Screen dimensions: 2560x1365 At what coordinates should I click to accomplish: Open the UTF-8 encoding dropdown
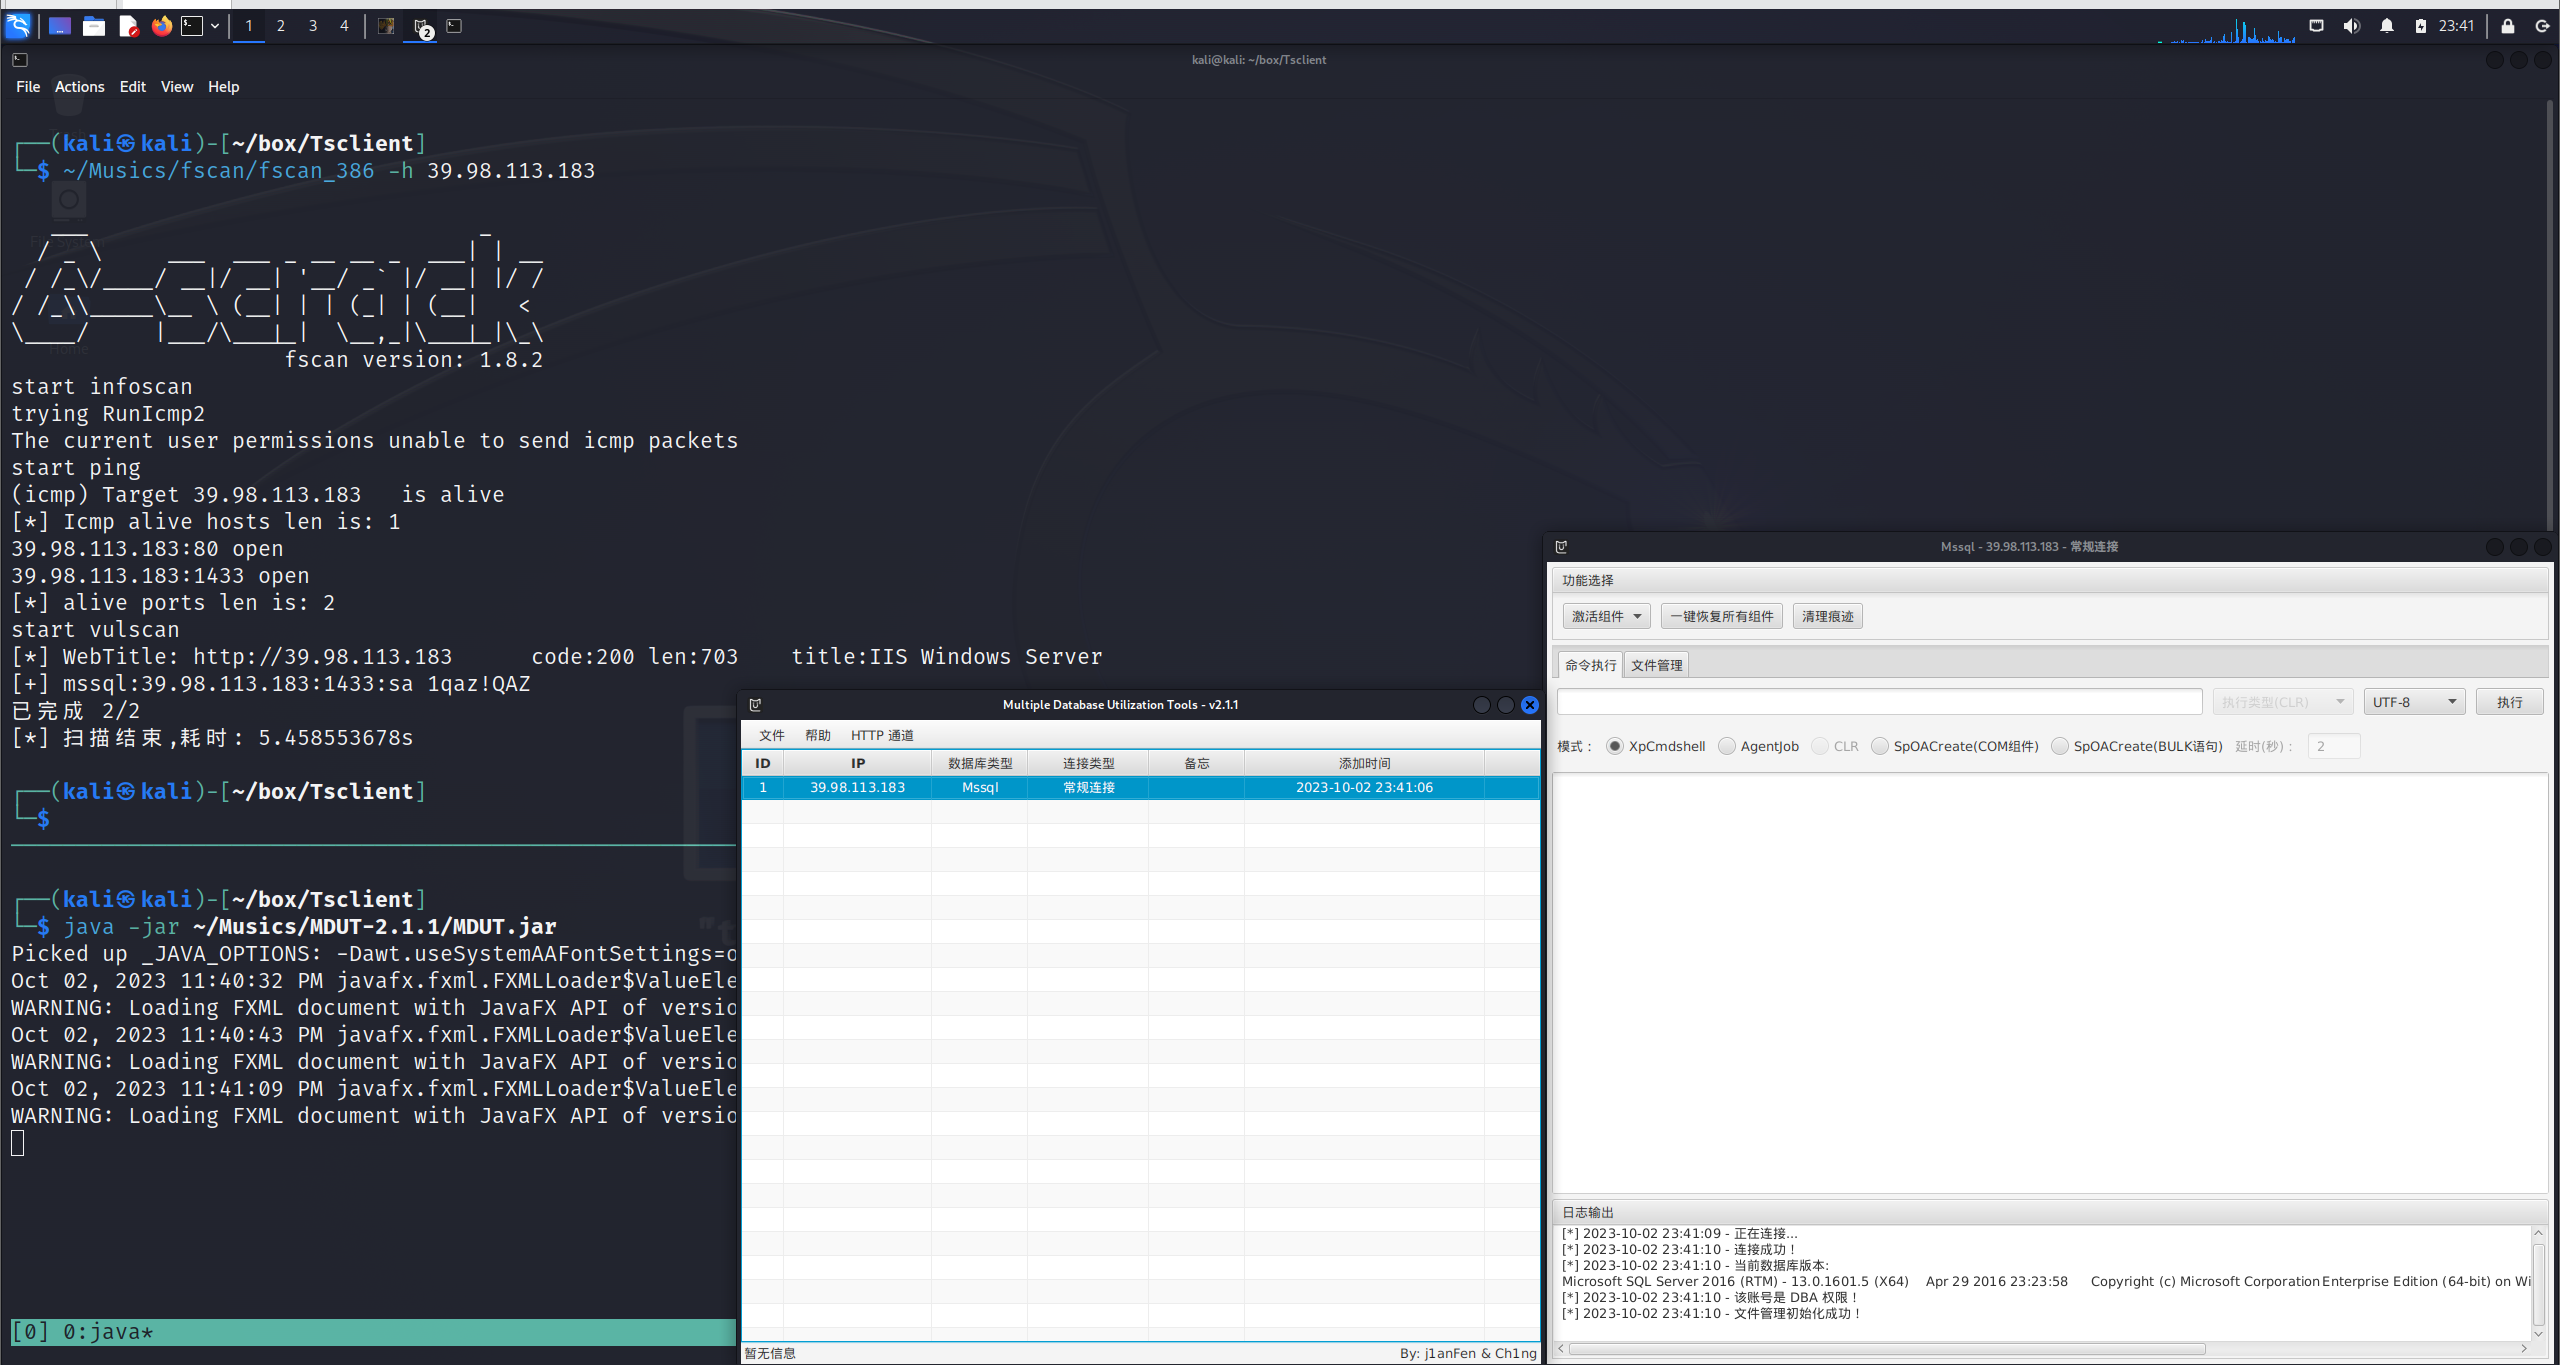pyautogui.click(x=2413, y=702)
